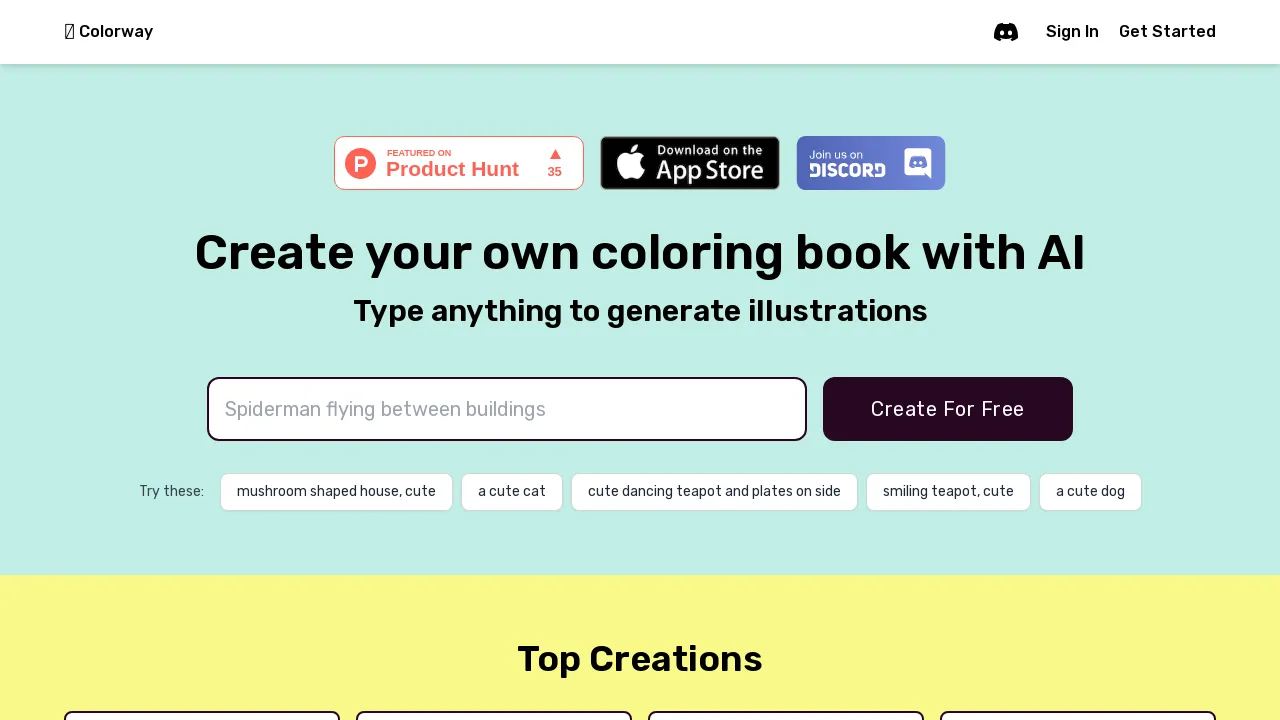
Task: Select the 'a cute cat' prompt chip
Action: [x=511, y=491]
